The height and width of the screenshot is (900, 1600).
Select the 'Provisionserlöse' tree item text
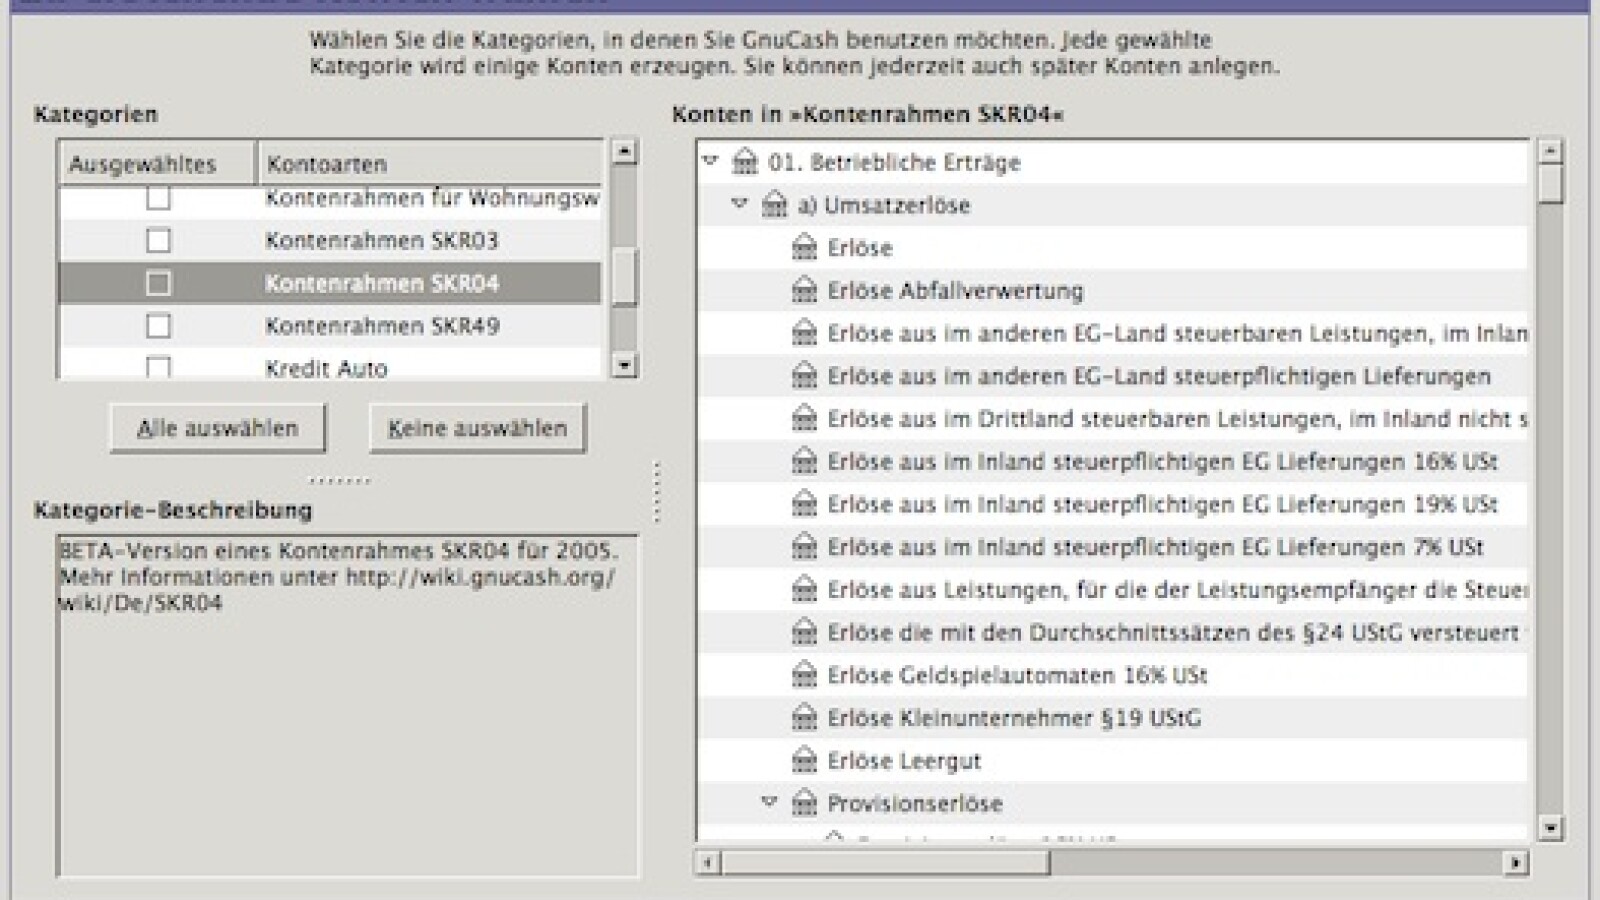point(914,803)
